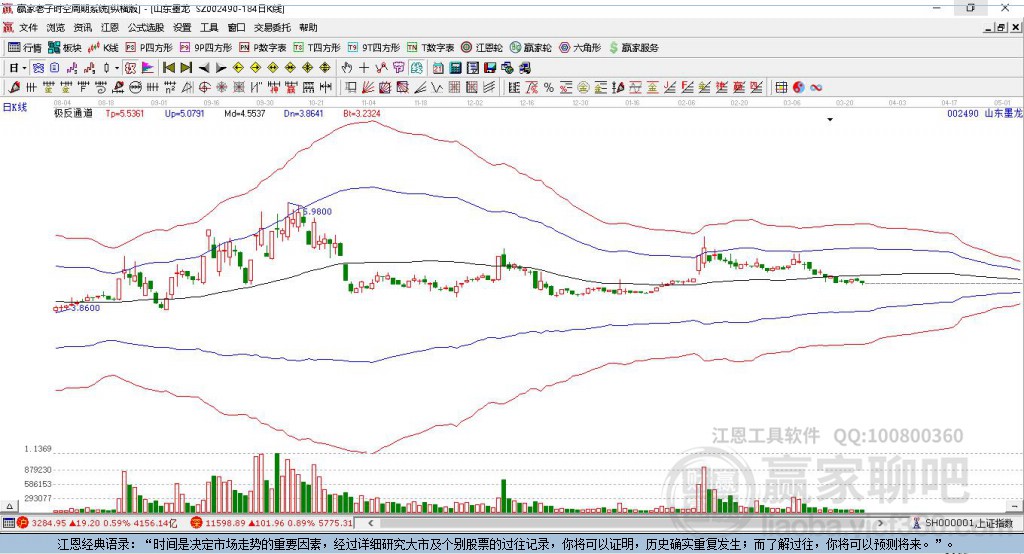
Task: Select the red pen drawing tool
Action: [14, 87]
